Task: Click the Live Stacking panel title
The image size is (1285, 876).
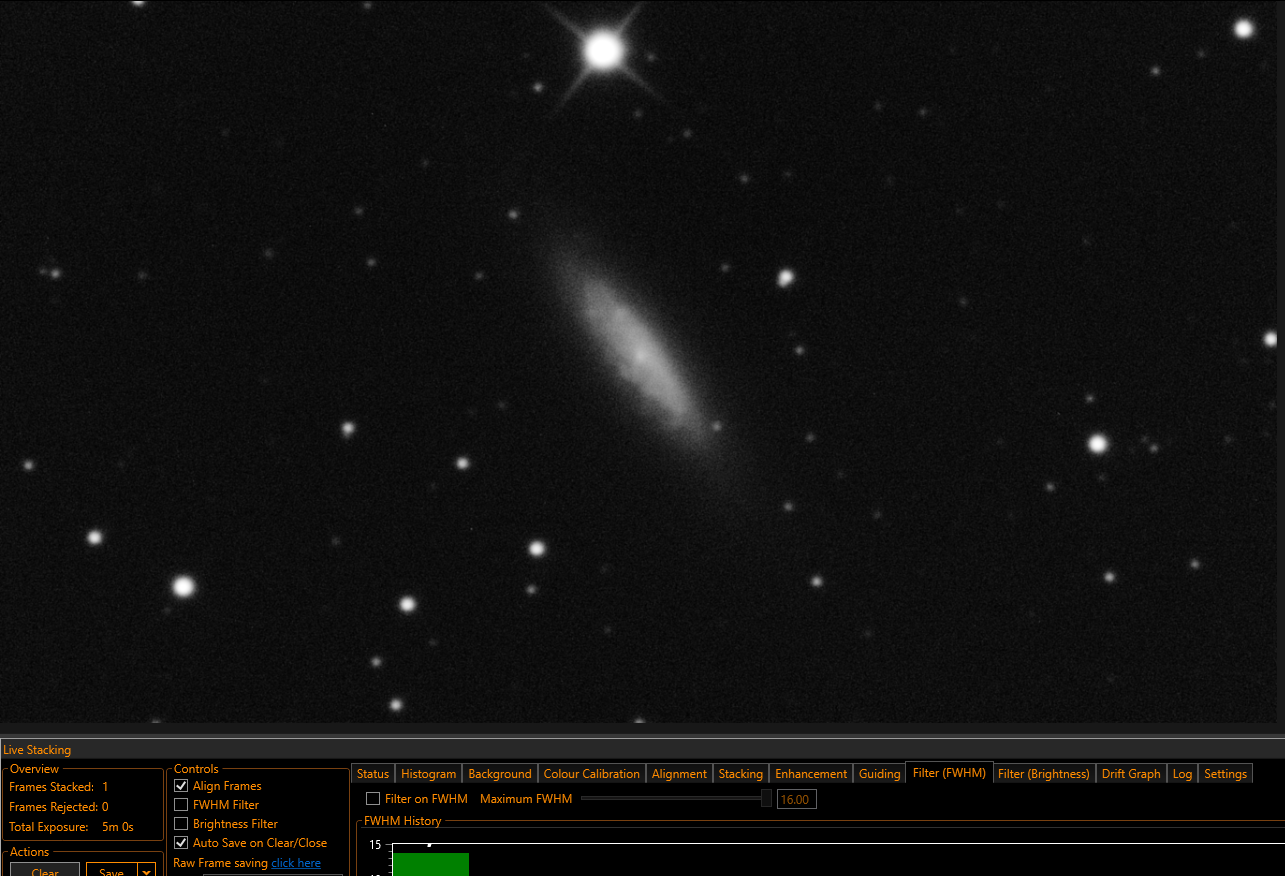Action: click(x=37, y=750)
